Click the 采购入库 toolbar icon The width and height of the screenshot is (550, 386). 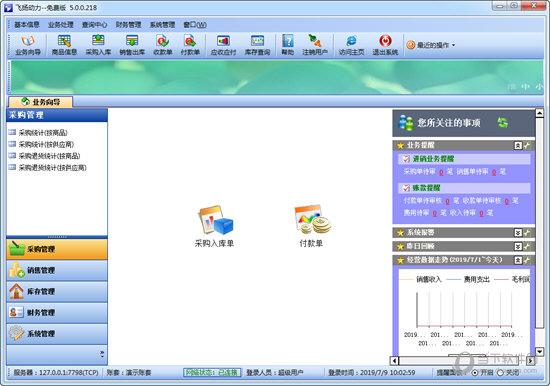[98, 45]
